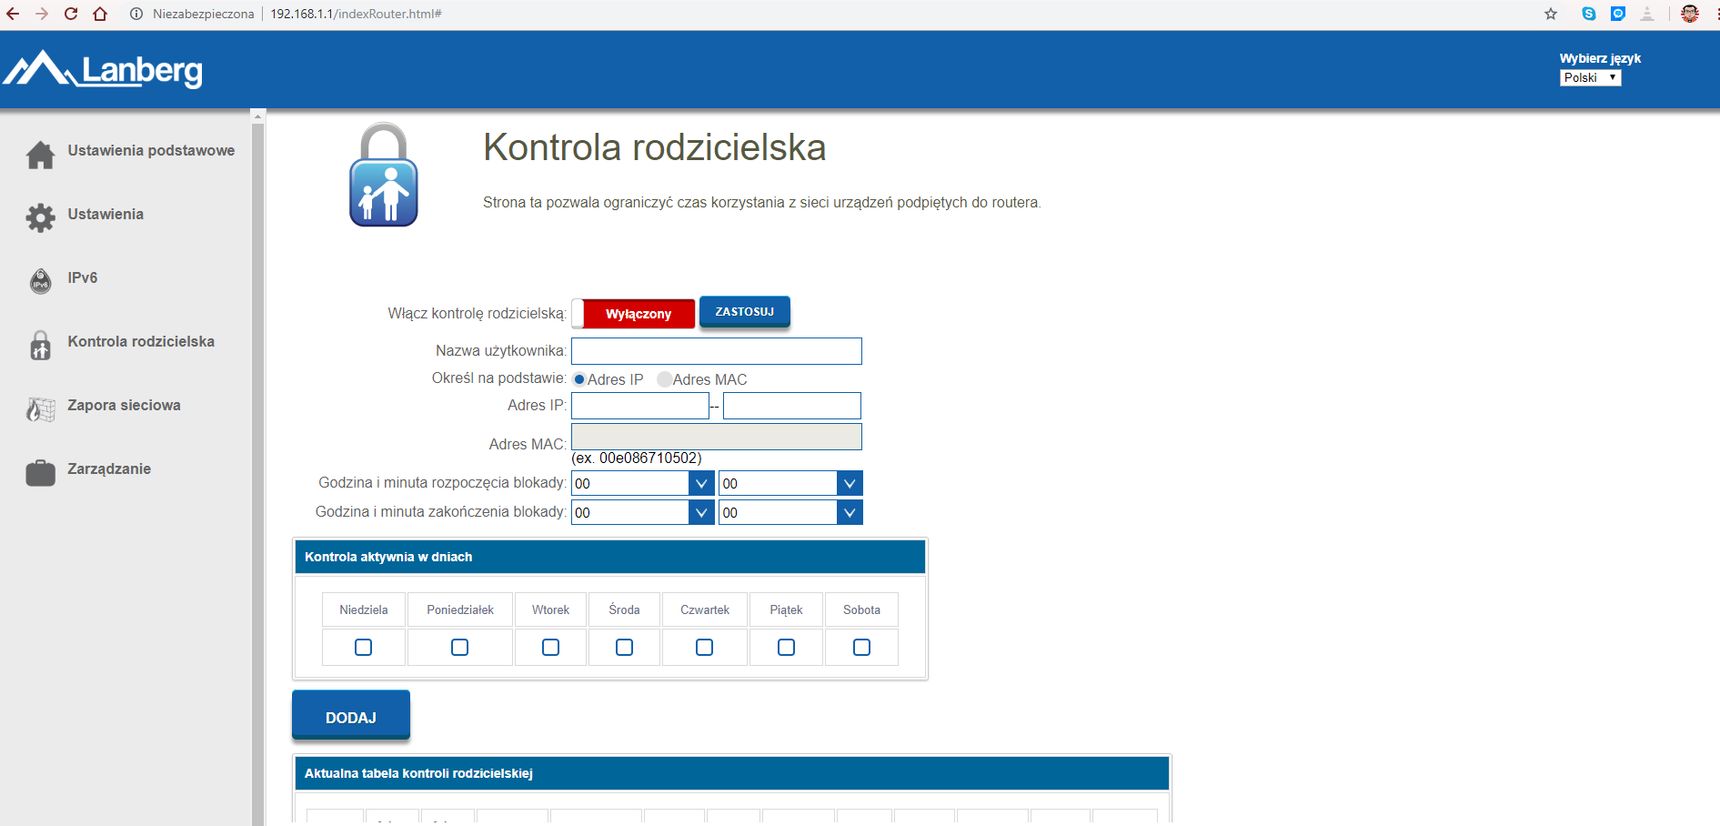Click the blue extension icon beside Skype
The image size is (1720, 826).
point(1618,14)
